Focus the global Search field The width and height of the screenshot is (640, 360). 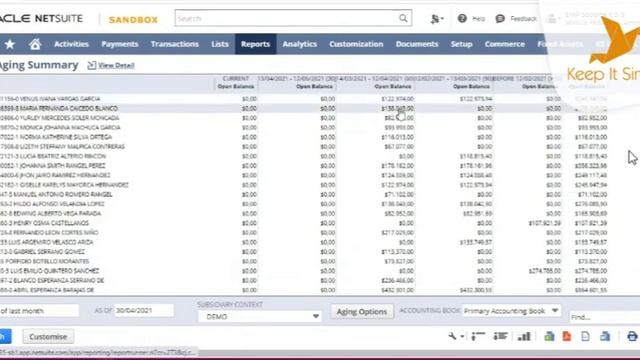point(293,18)
